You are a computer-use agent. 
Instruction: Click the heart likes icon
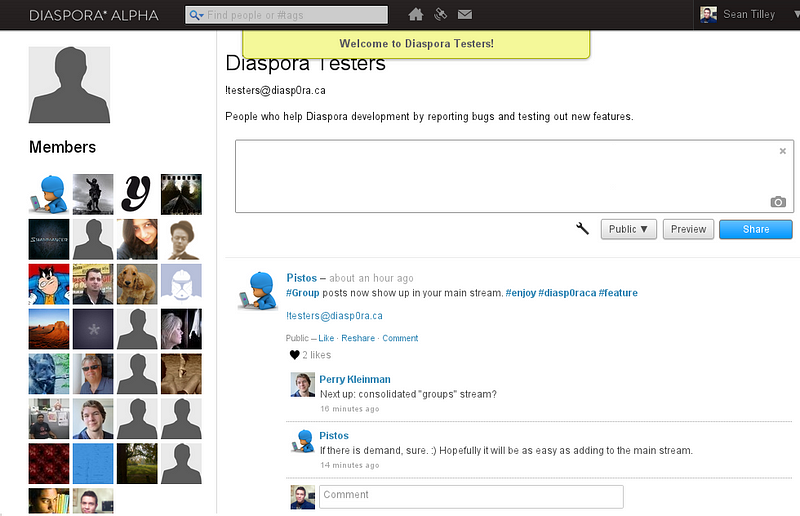coord(294,355)
